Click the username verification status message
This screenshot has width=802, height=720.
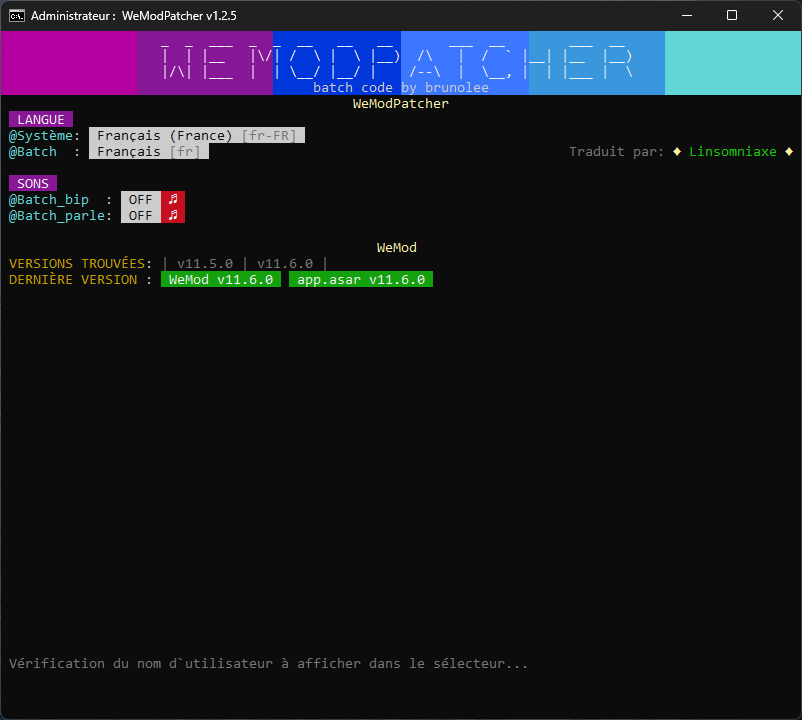point(268,663)
